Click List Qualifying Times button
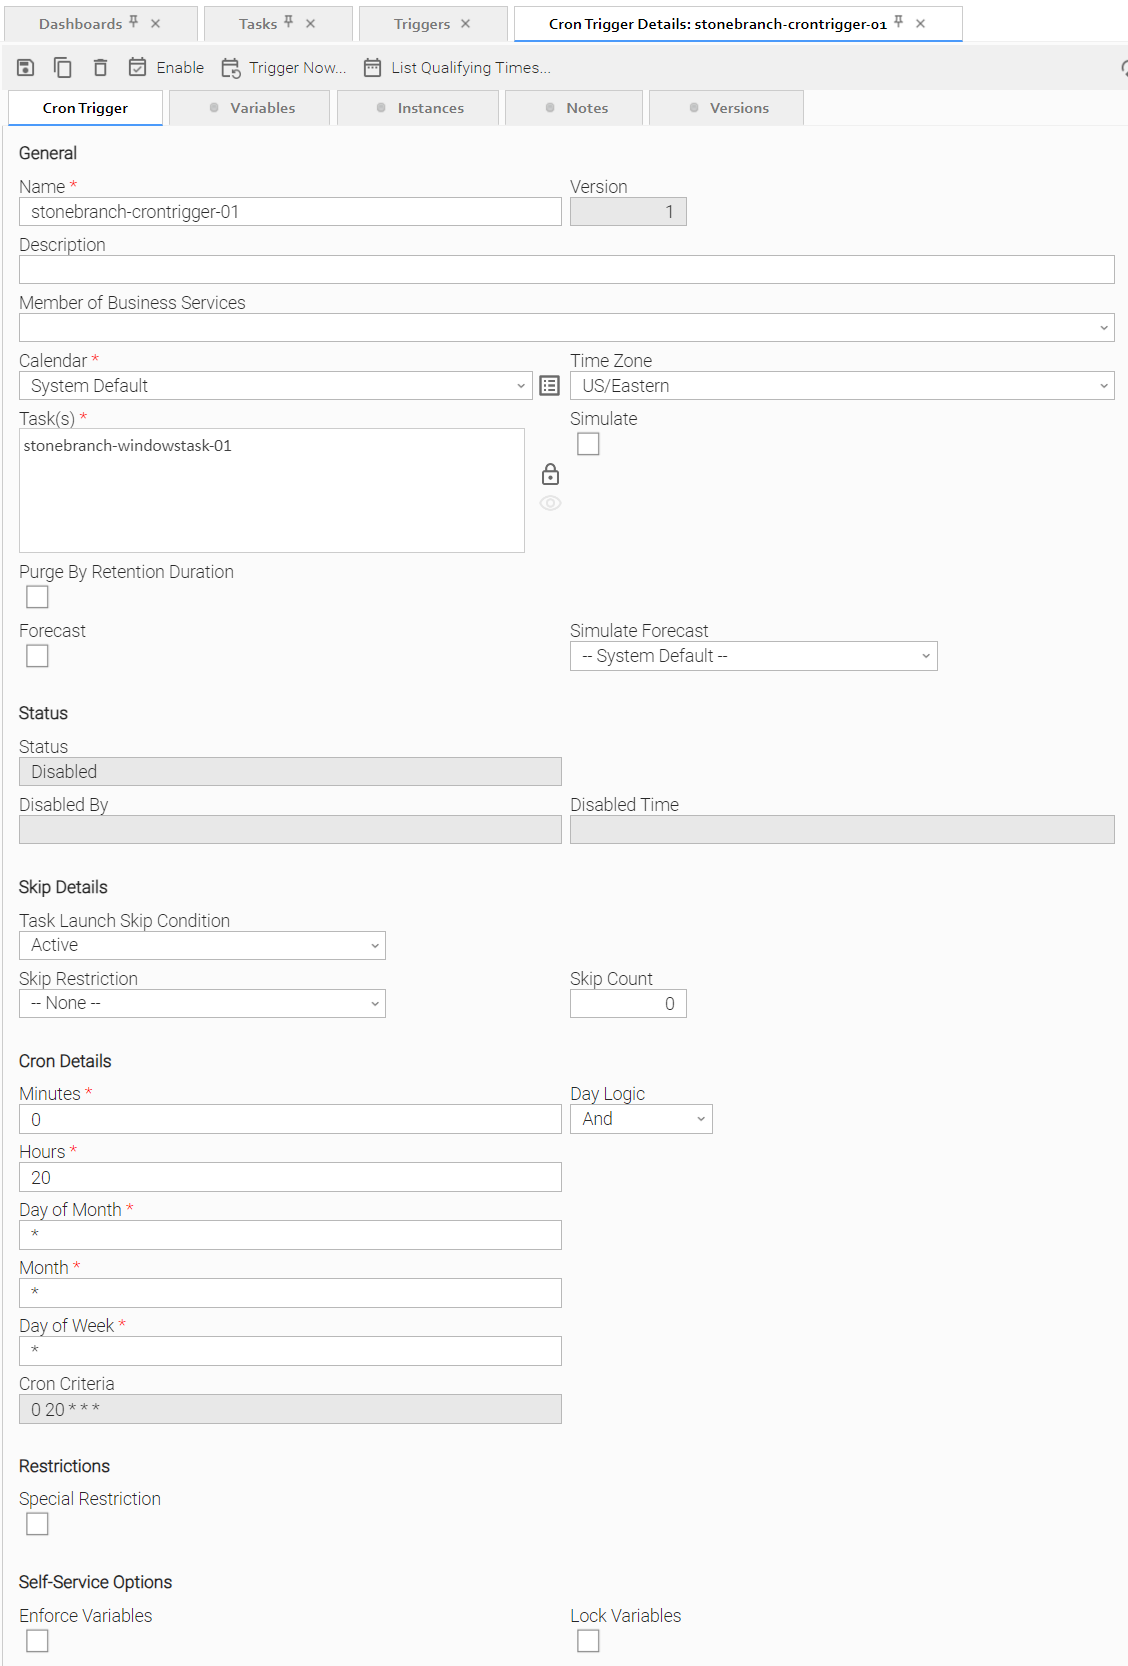Viewport: 1128px width, 1666px height. [457, 68]
